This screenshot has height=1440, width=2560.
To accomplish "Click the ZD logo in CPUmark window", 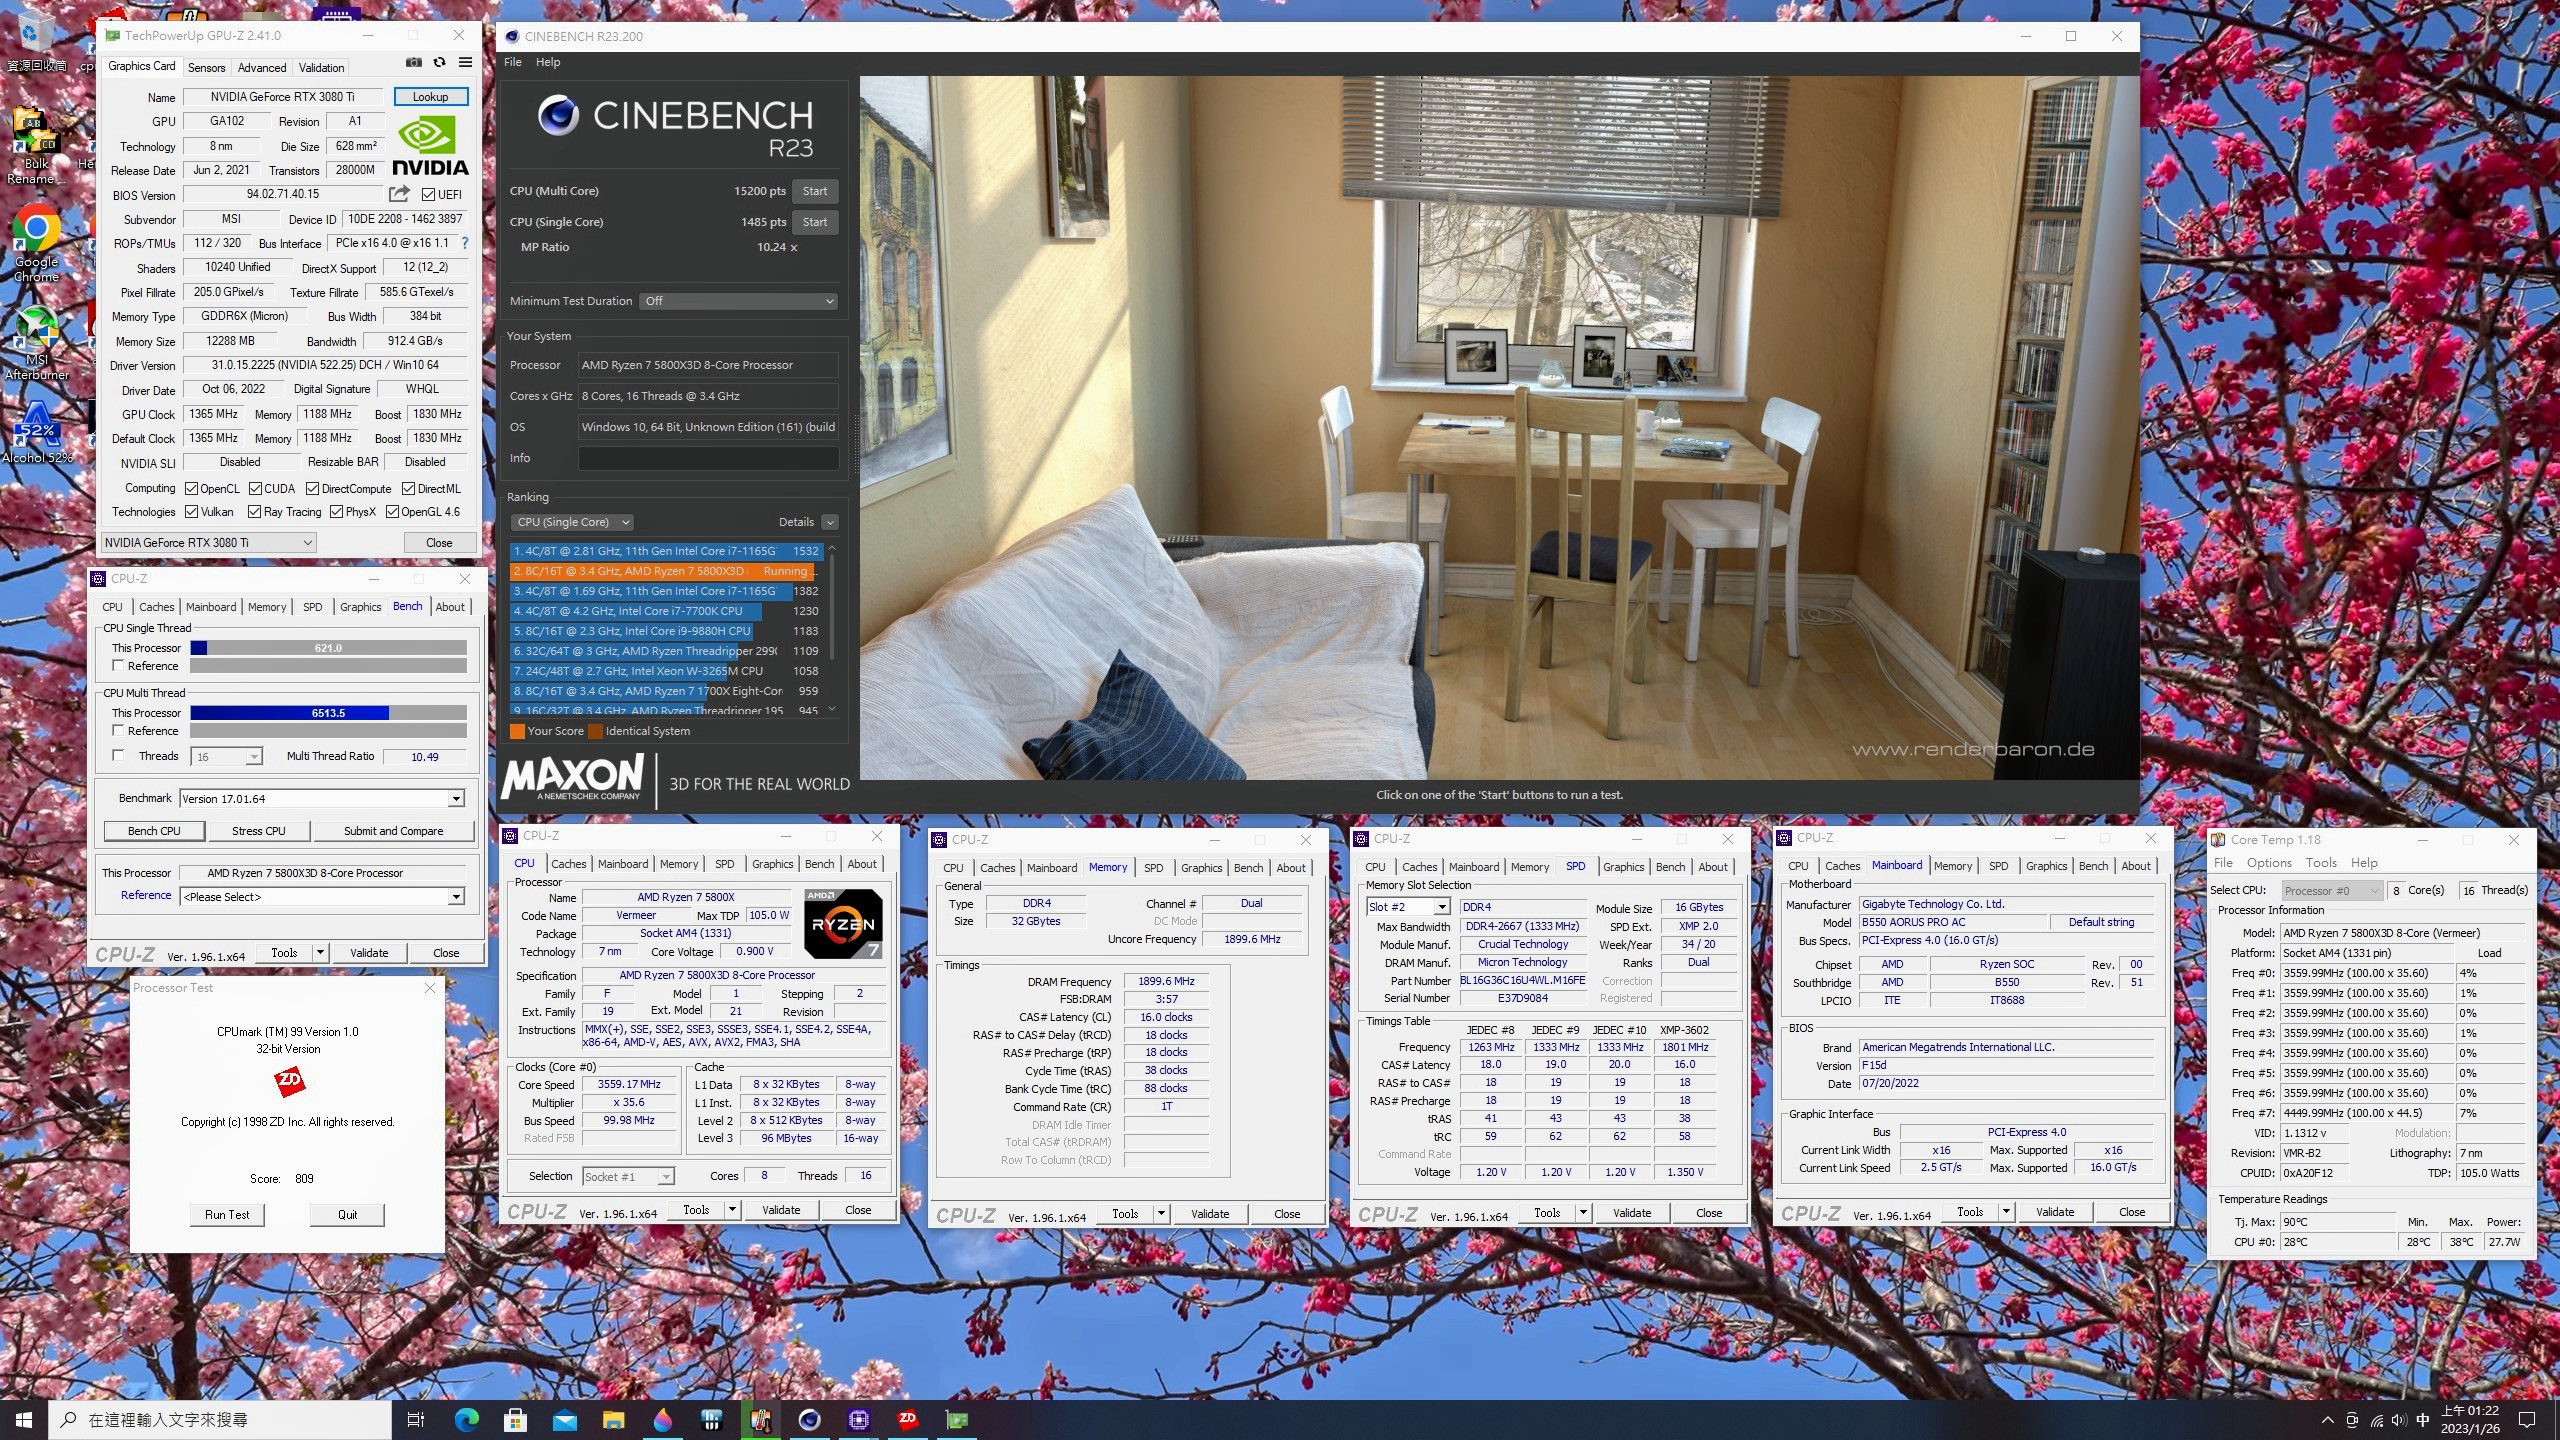I will (289, 1081).
